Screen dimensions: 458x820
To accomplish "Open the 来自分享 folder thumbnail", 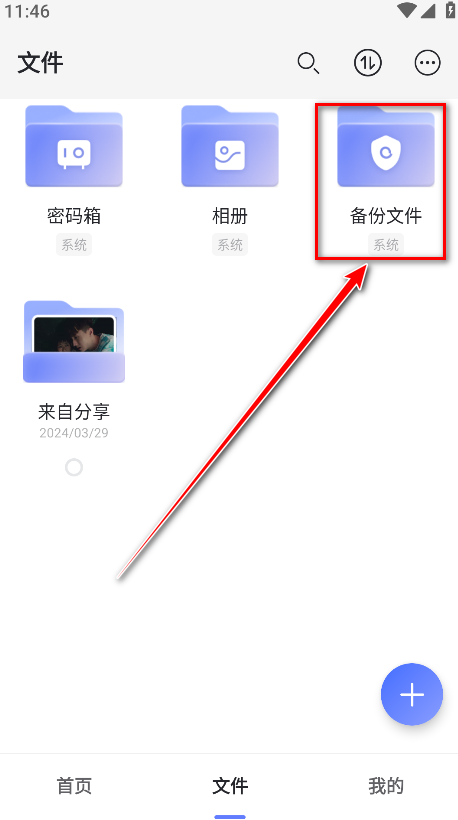I will point(74,342).
